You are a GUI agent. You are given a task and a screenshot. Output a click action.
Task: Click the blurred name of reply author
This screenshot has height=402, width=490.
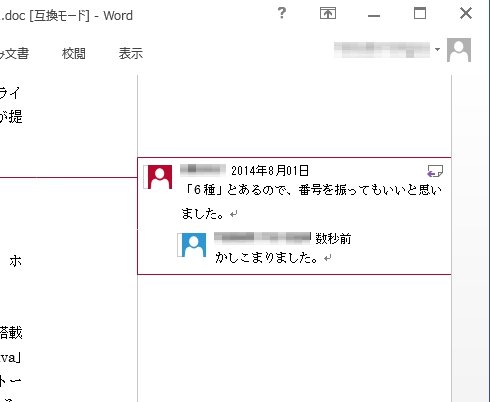[262, 237]
